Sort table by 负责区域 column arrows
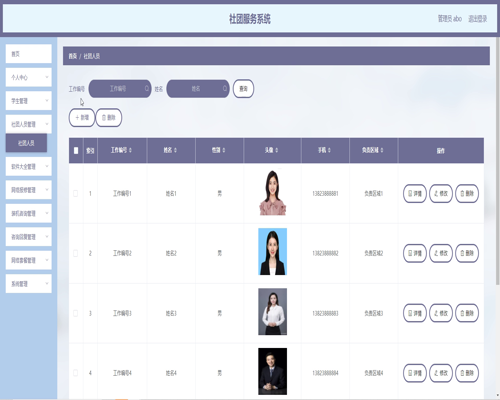Viewport: 500px width, 400px height. pyautogui.click(x=382, y=150)
